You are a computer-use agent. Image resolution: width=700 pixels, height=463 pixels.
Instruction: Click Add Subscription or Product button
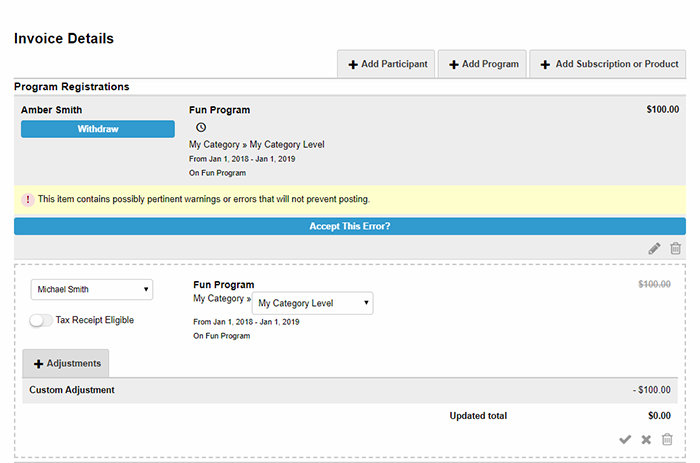click(609, 64)
